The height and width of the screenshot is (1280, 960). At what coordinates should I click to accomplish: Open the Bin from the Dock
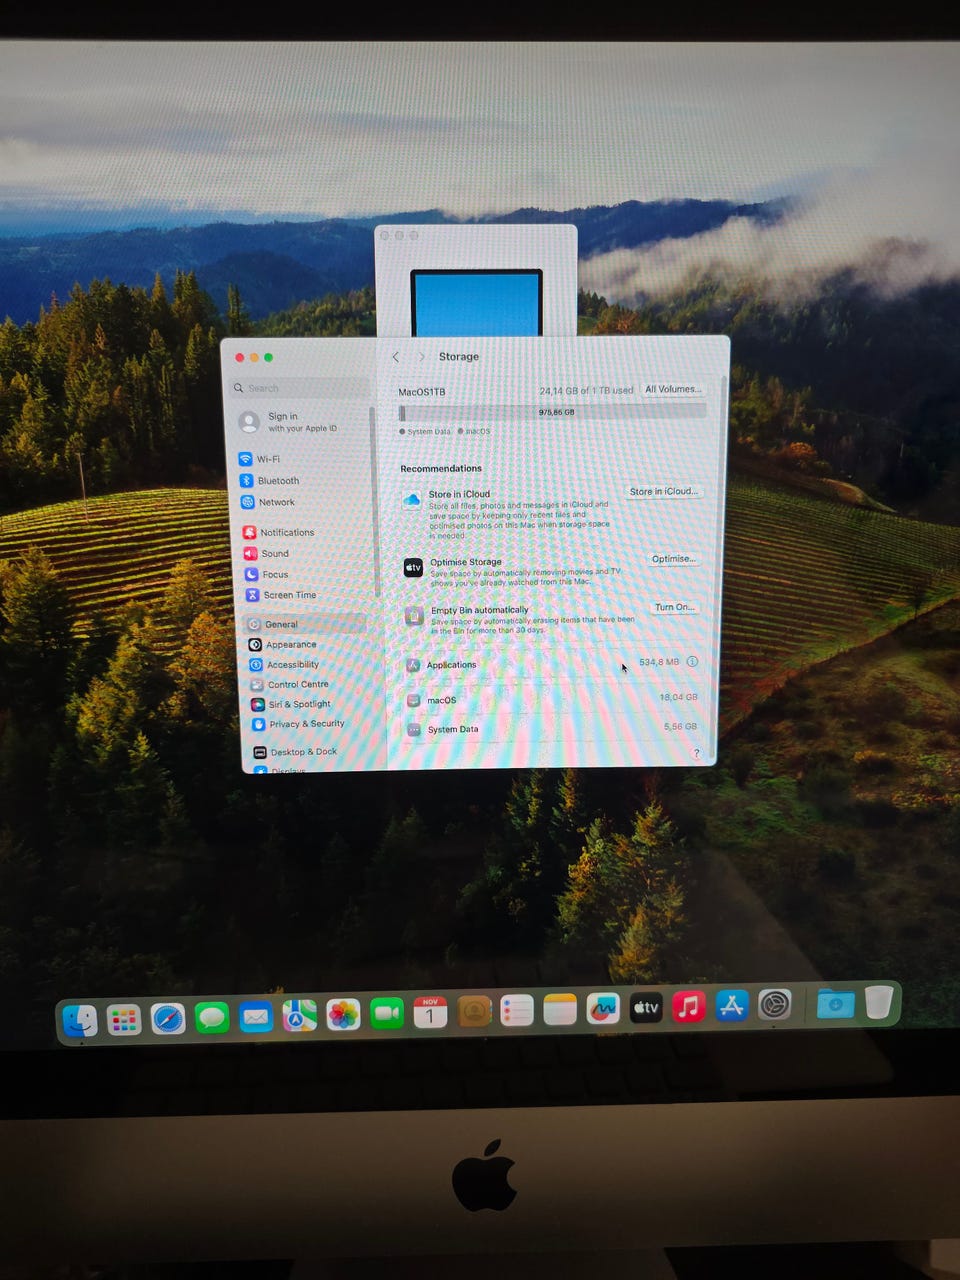point(878,1002)
